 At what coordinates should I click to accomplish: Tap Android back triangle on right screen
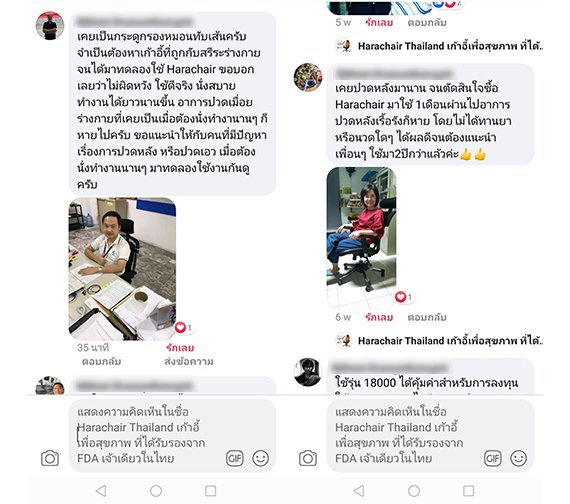click(x=359, y=491)
